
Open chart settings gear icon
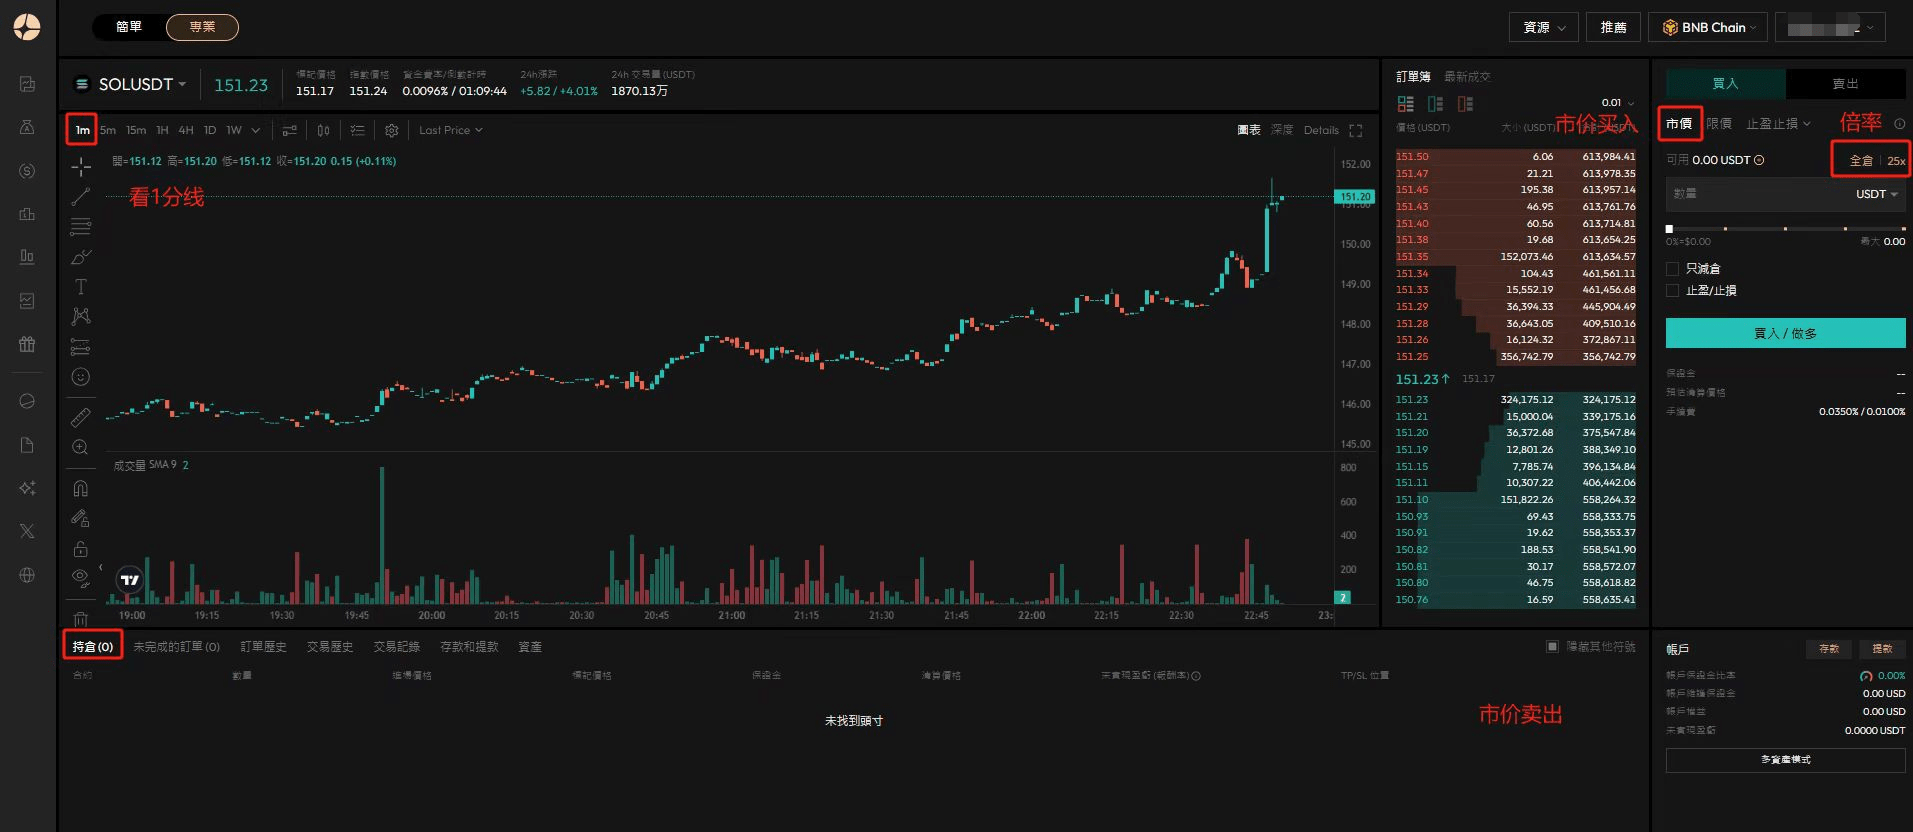coord(392,130)
